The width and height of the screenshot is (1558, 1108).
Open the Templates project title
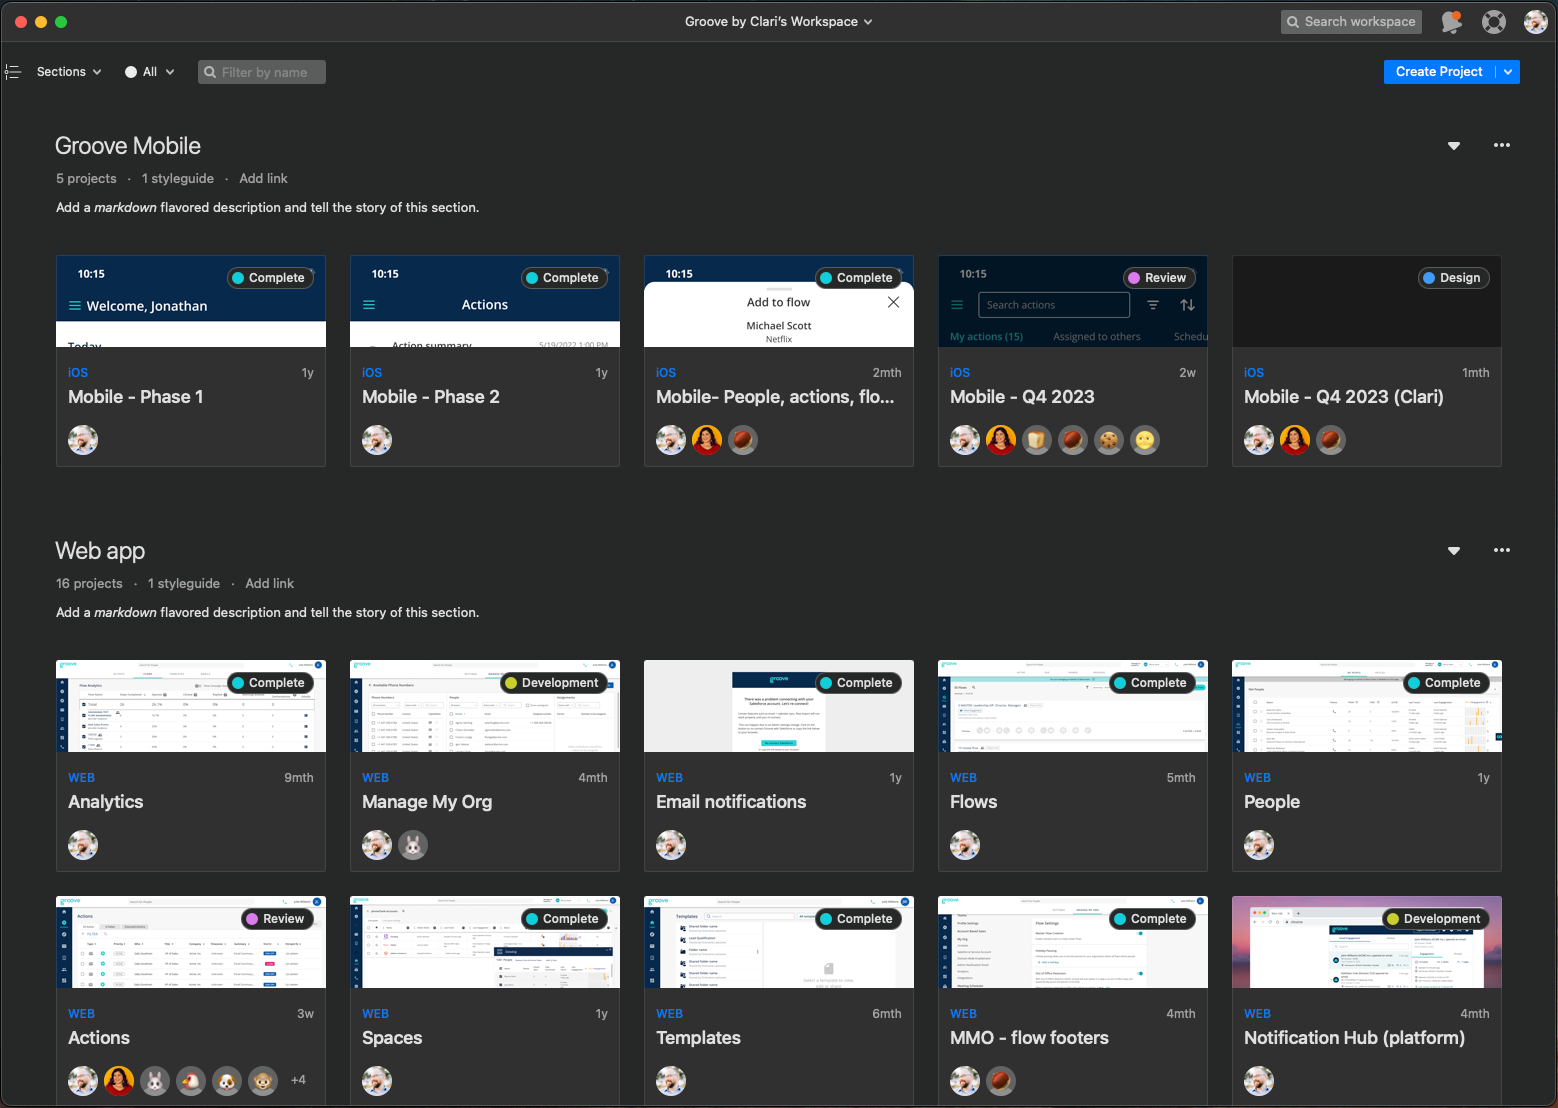coord(698,1038)
